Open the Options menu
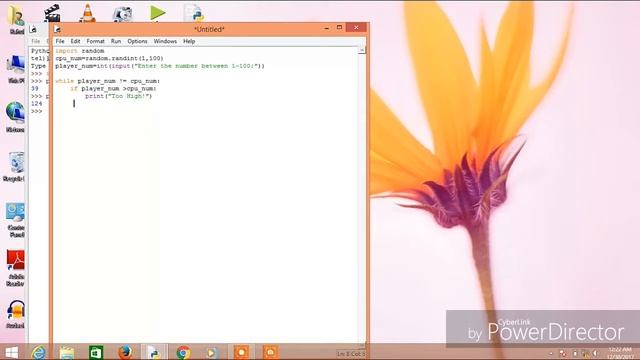This screenshot has height=360, width=640. (137, 41)
